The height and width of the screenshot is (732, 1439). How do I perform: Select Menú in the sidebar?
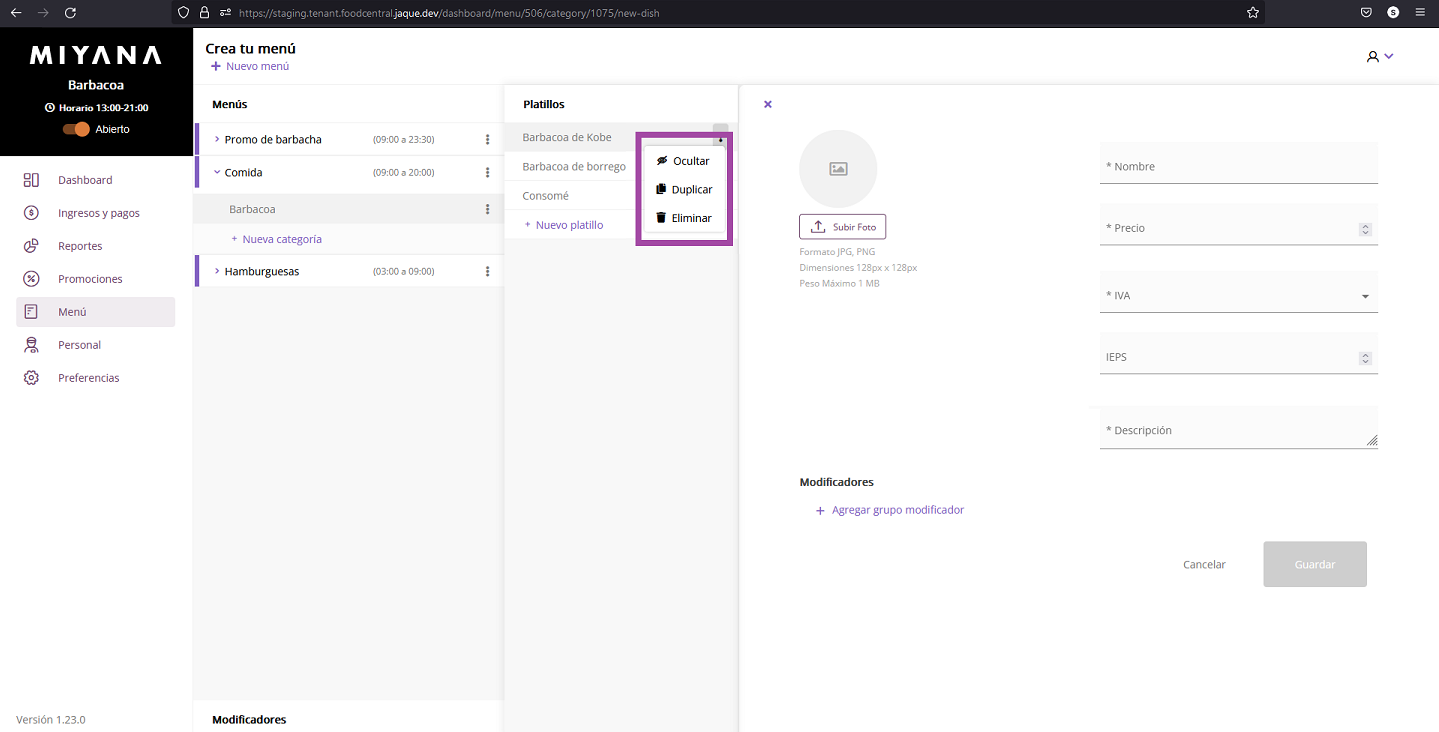pos(96,312)
